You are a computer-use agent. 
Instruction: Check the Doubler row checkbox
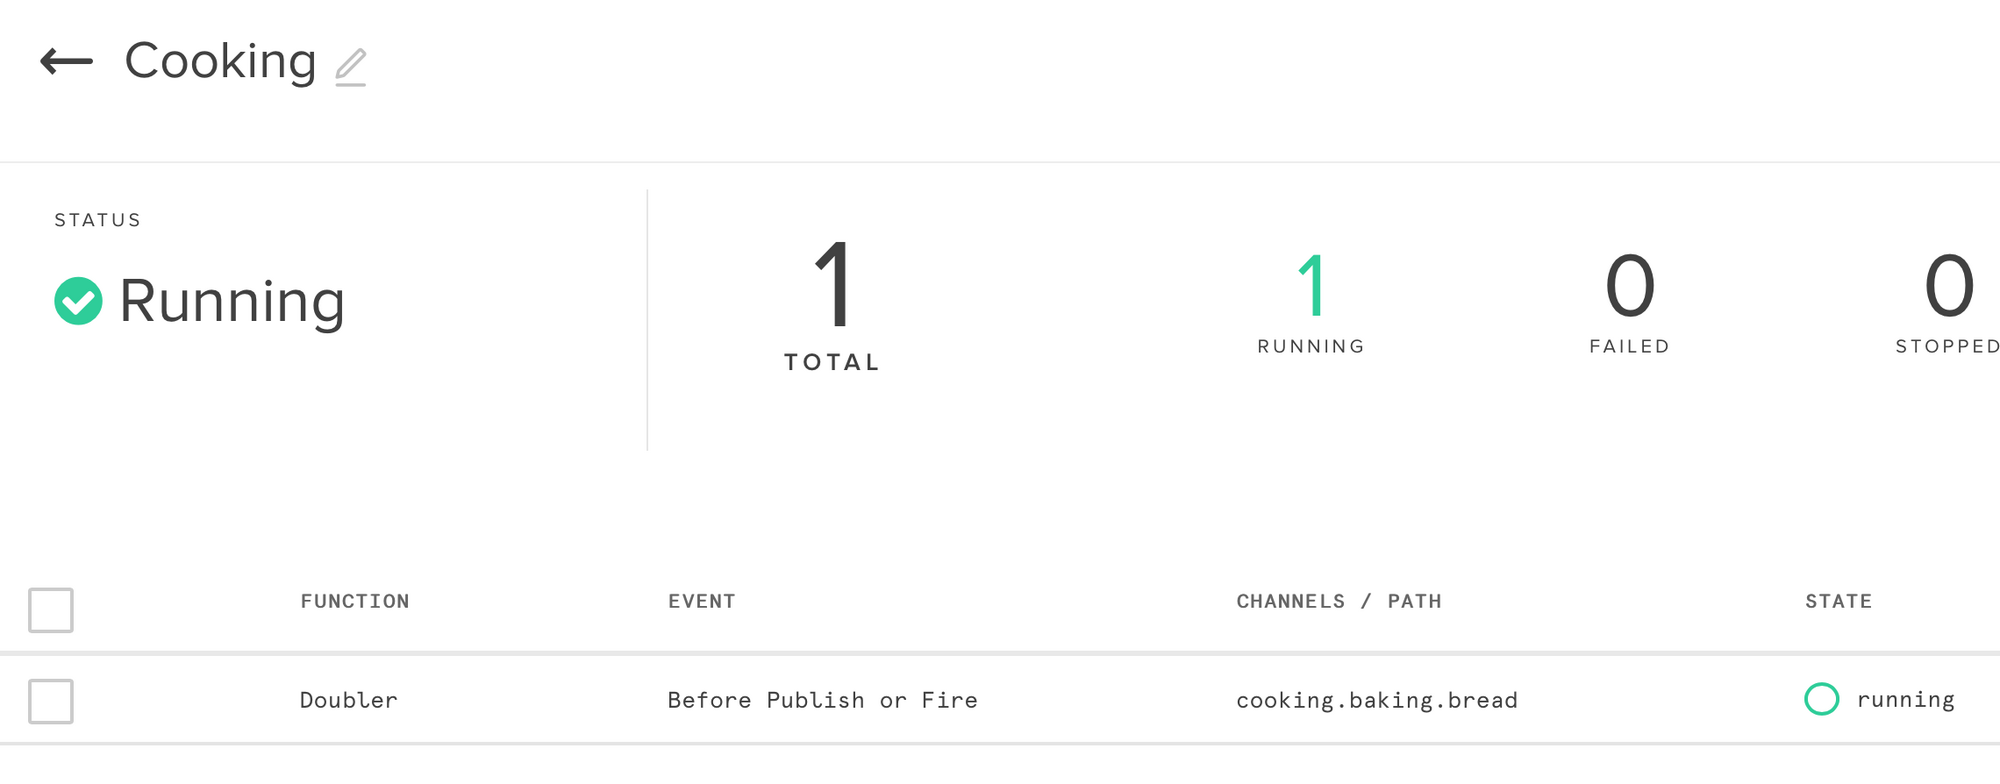(x=51, y=701)
